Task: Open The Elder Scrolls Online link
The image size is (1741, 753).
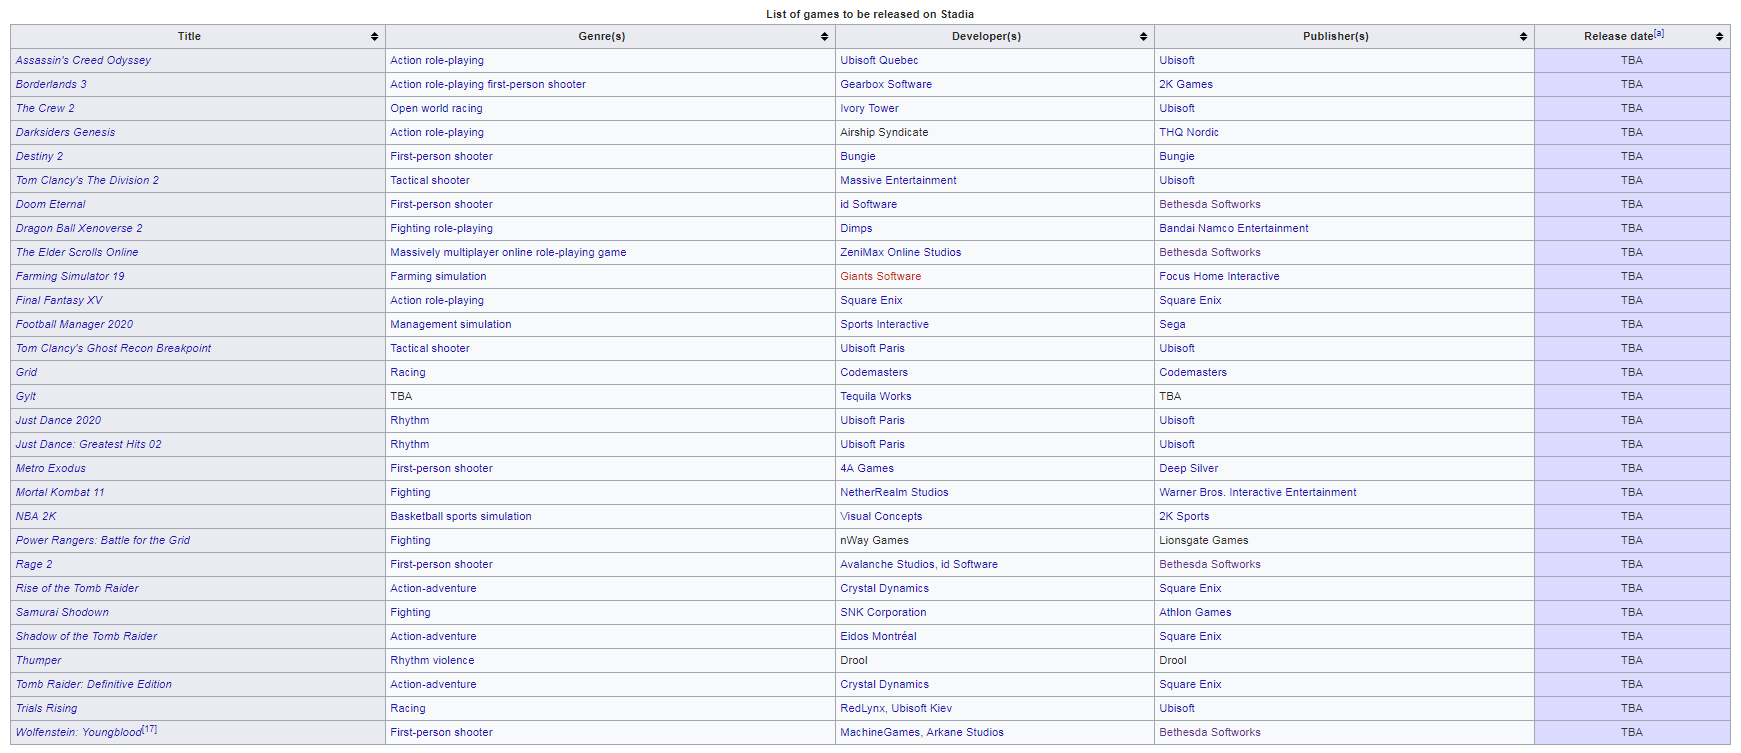Action: 77,252
